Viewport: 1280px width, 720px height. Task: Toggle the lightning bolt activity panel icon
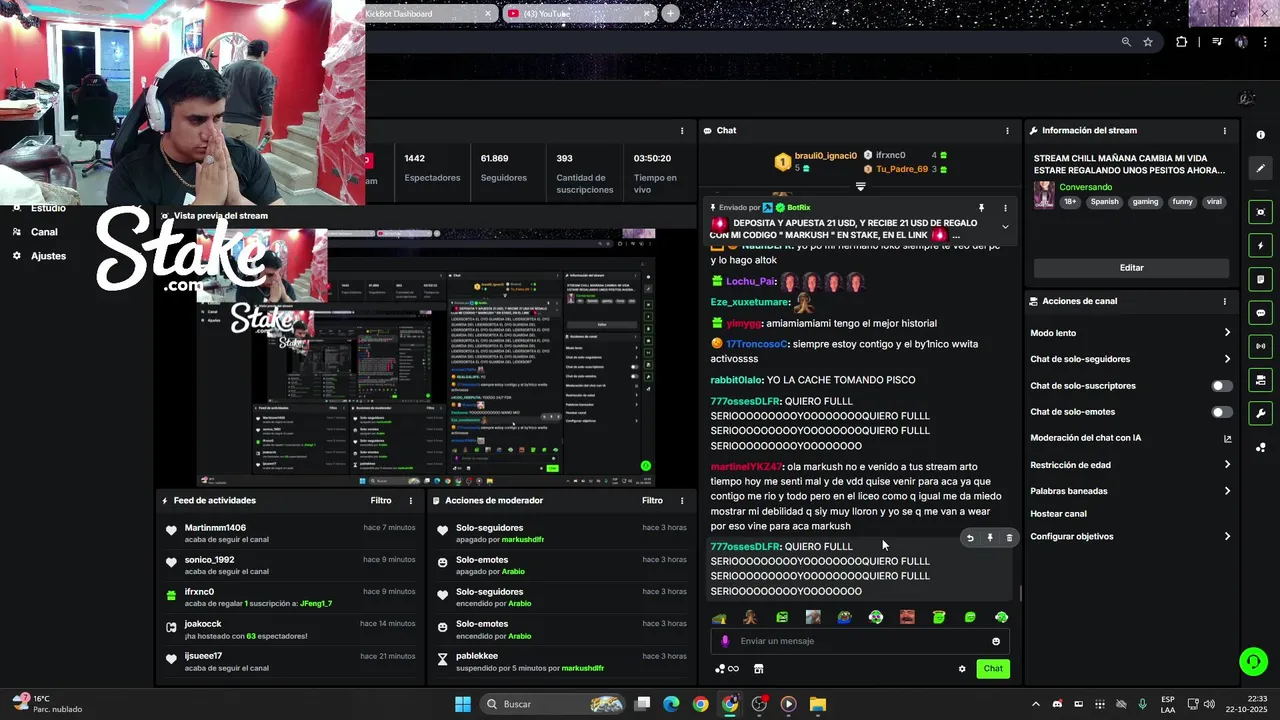pyautogui.click(x=1260, y=246)
